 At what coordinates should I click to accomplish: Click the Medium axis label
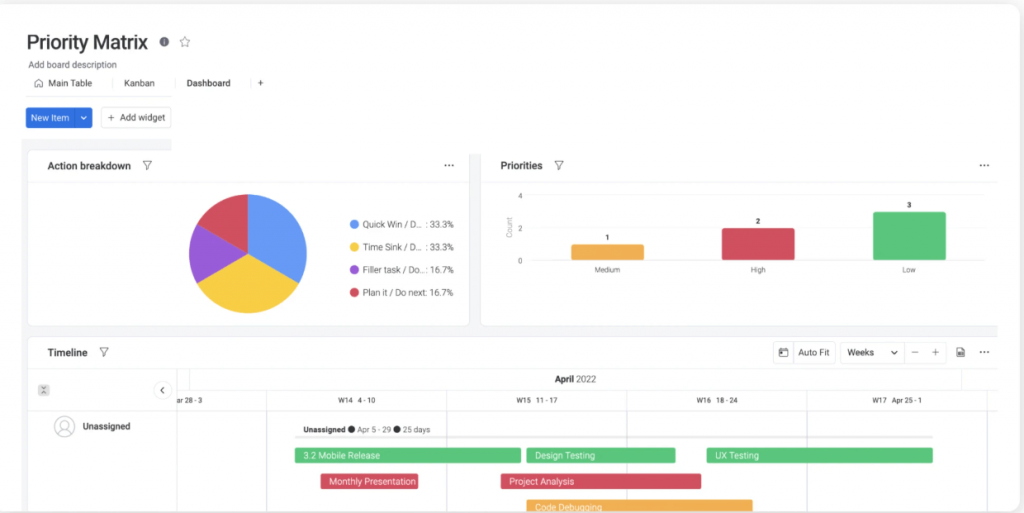pyautogui.click(x=607, y=270)
